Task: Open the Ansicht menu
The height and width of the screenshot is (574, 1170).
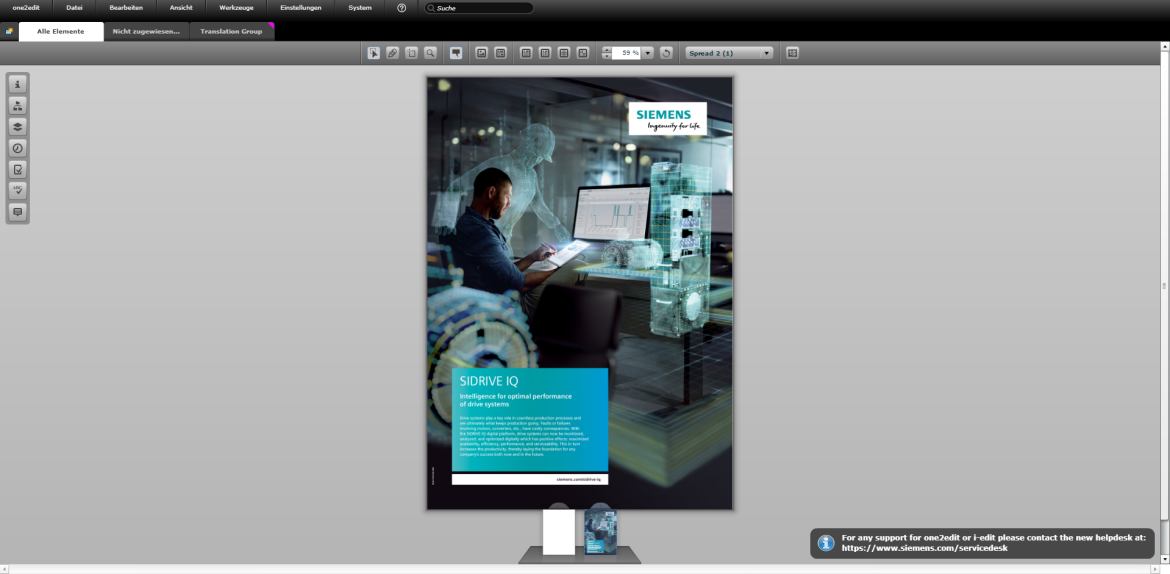Action: tap(181, 7)
